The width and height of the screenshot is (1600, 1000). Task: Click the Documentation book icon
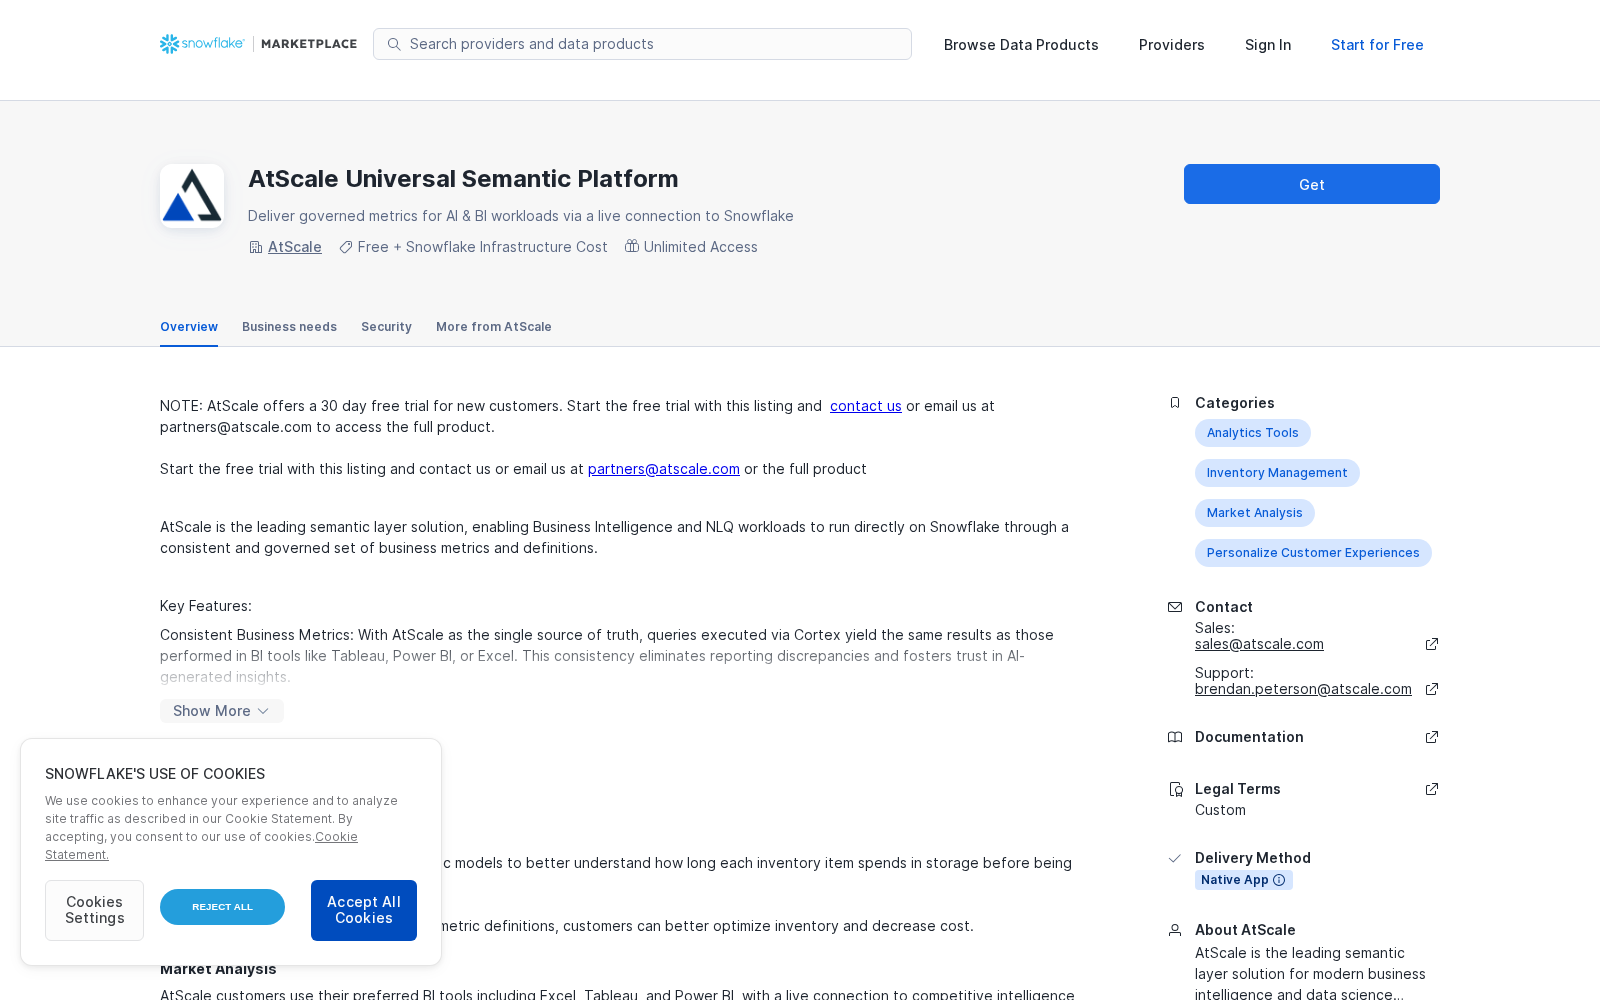pyautogui.click(x=1175, y=737)
